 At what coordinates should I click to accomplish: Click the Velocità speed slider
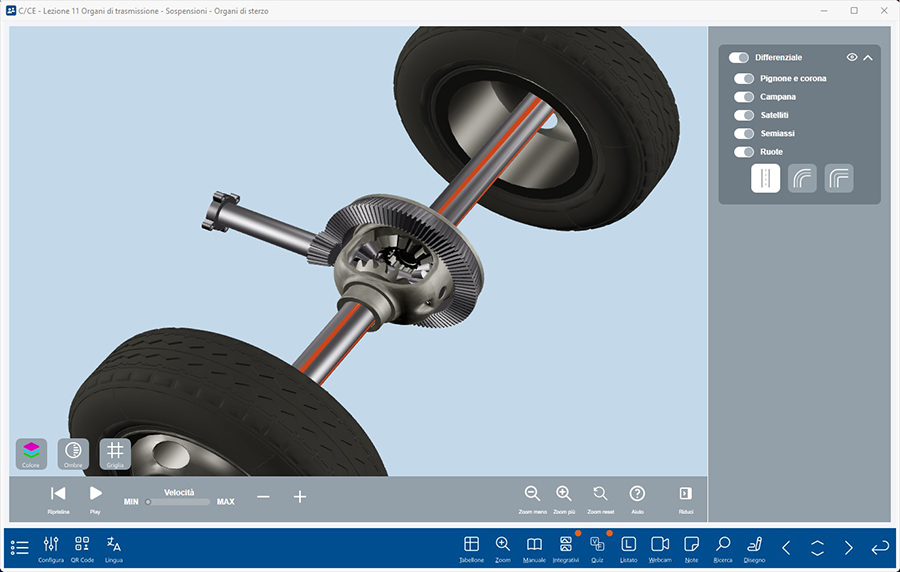point(178,502)
